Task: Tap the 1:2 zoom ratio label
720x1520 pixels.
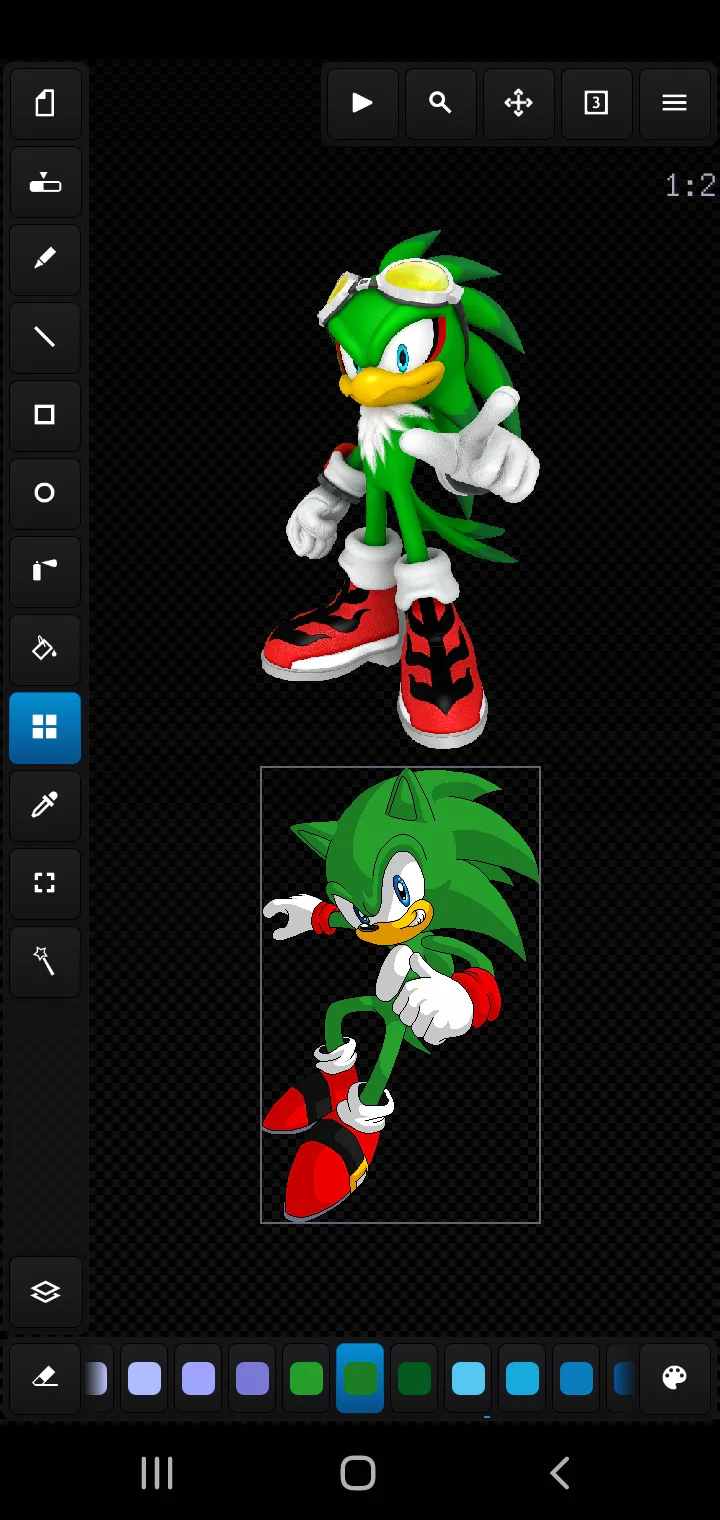Action: [690, 185]
